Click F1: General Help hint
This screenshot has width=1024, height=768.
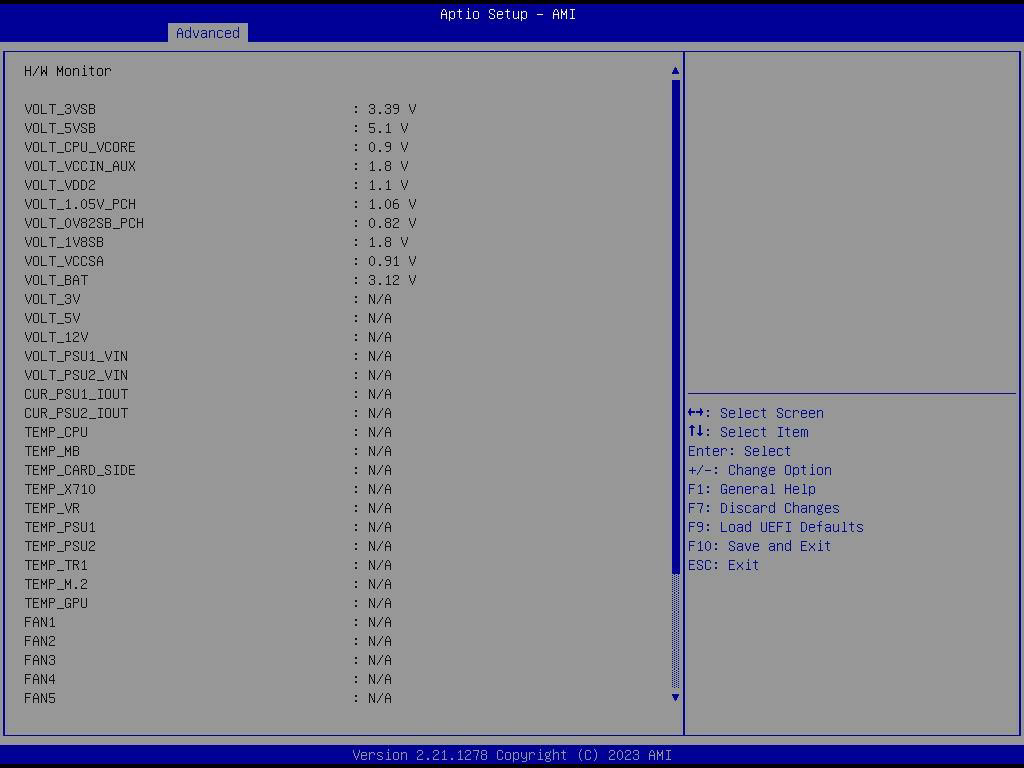click(x=751, y=489)
